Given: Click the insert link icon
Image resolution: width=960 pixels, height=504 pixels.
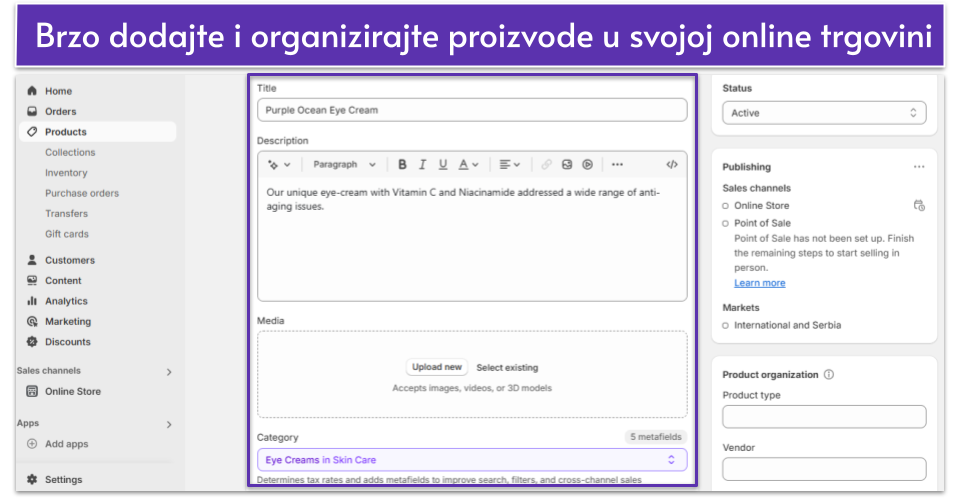Looking at the screenshot, I should tap(546, 164).
